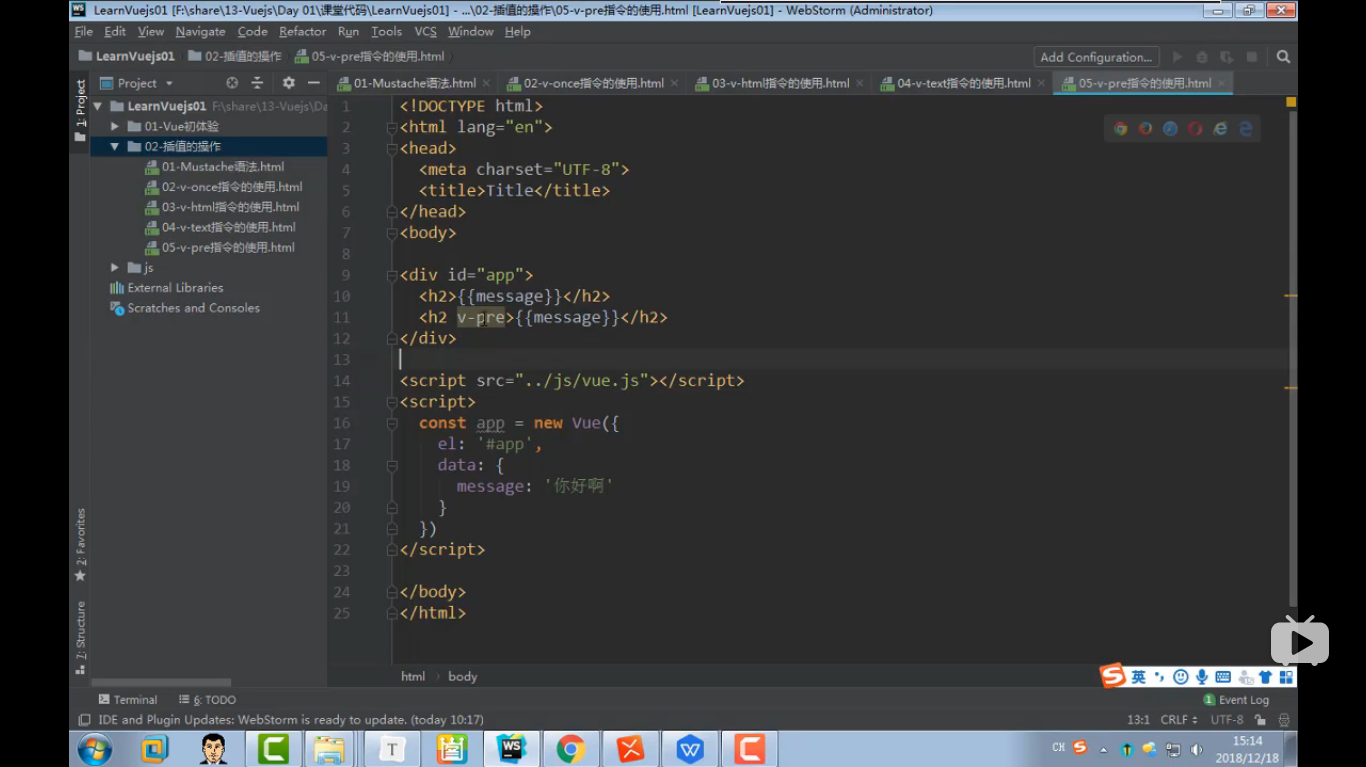Click the 02-插值的操作 breadcrumb
The image size is (1366, 767).
235,57
